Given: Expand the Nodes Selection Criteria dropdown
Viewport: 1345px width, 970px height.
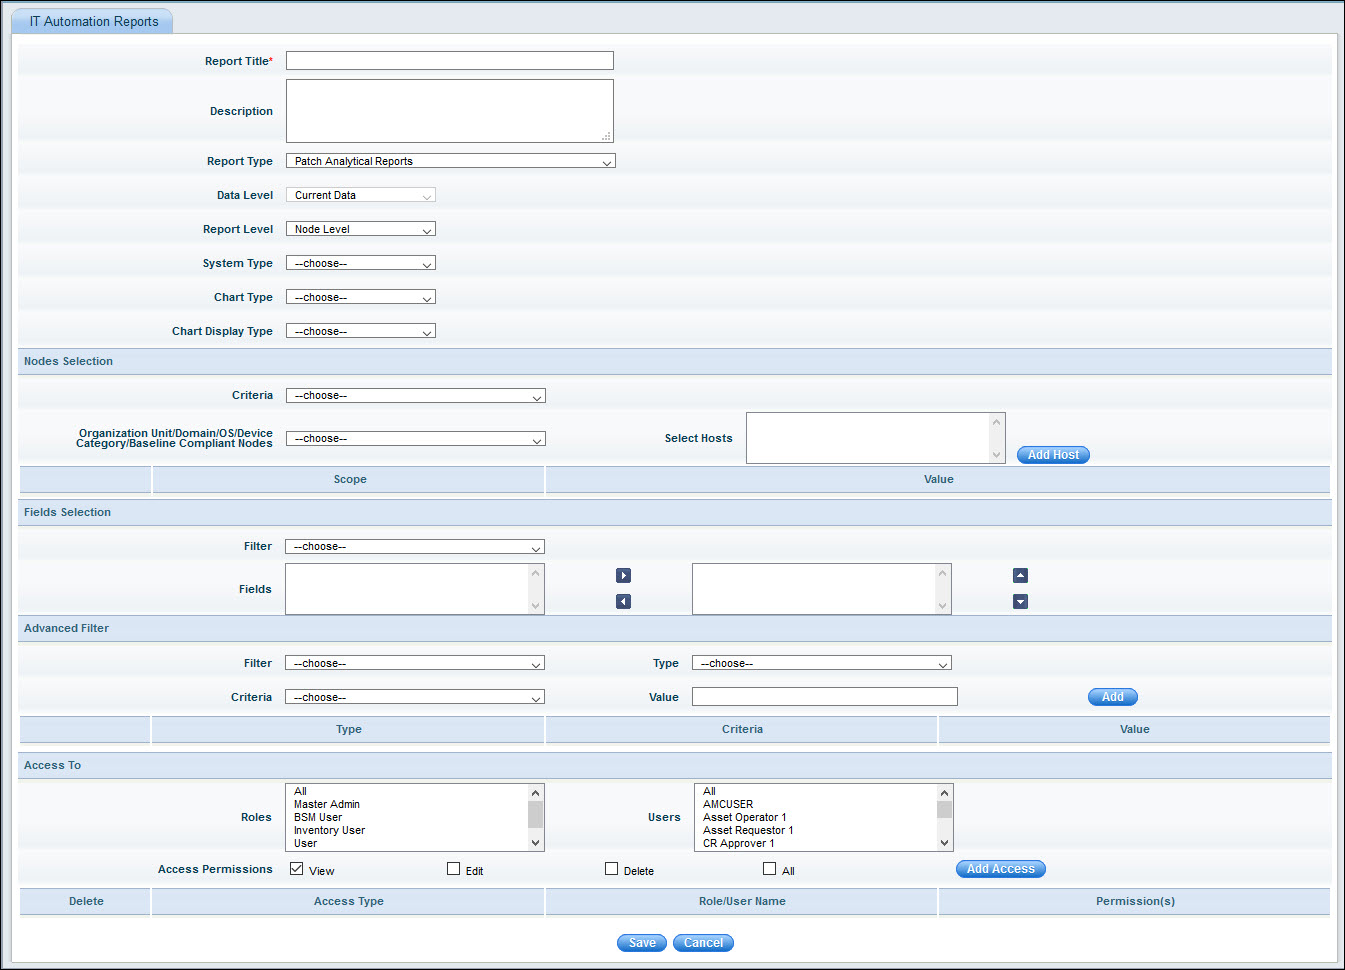Looking at the screenshot, I should click(415, 396).
